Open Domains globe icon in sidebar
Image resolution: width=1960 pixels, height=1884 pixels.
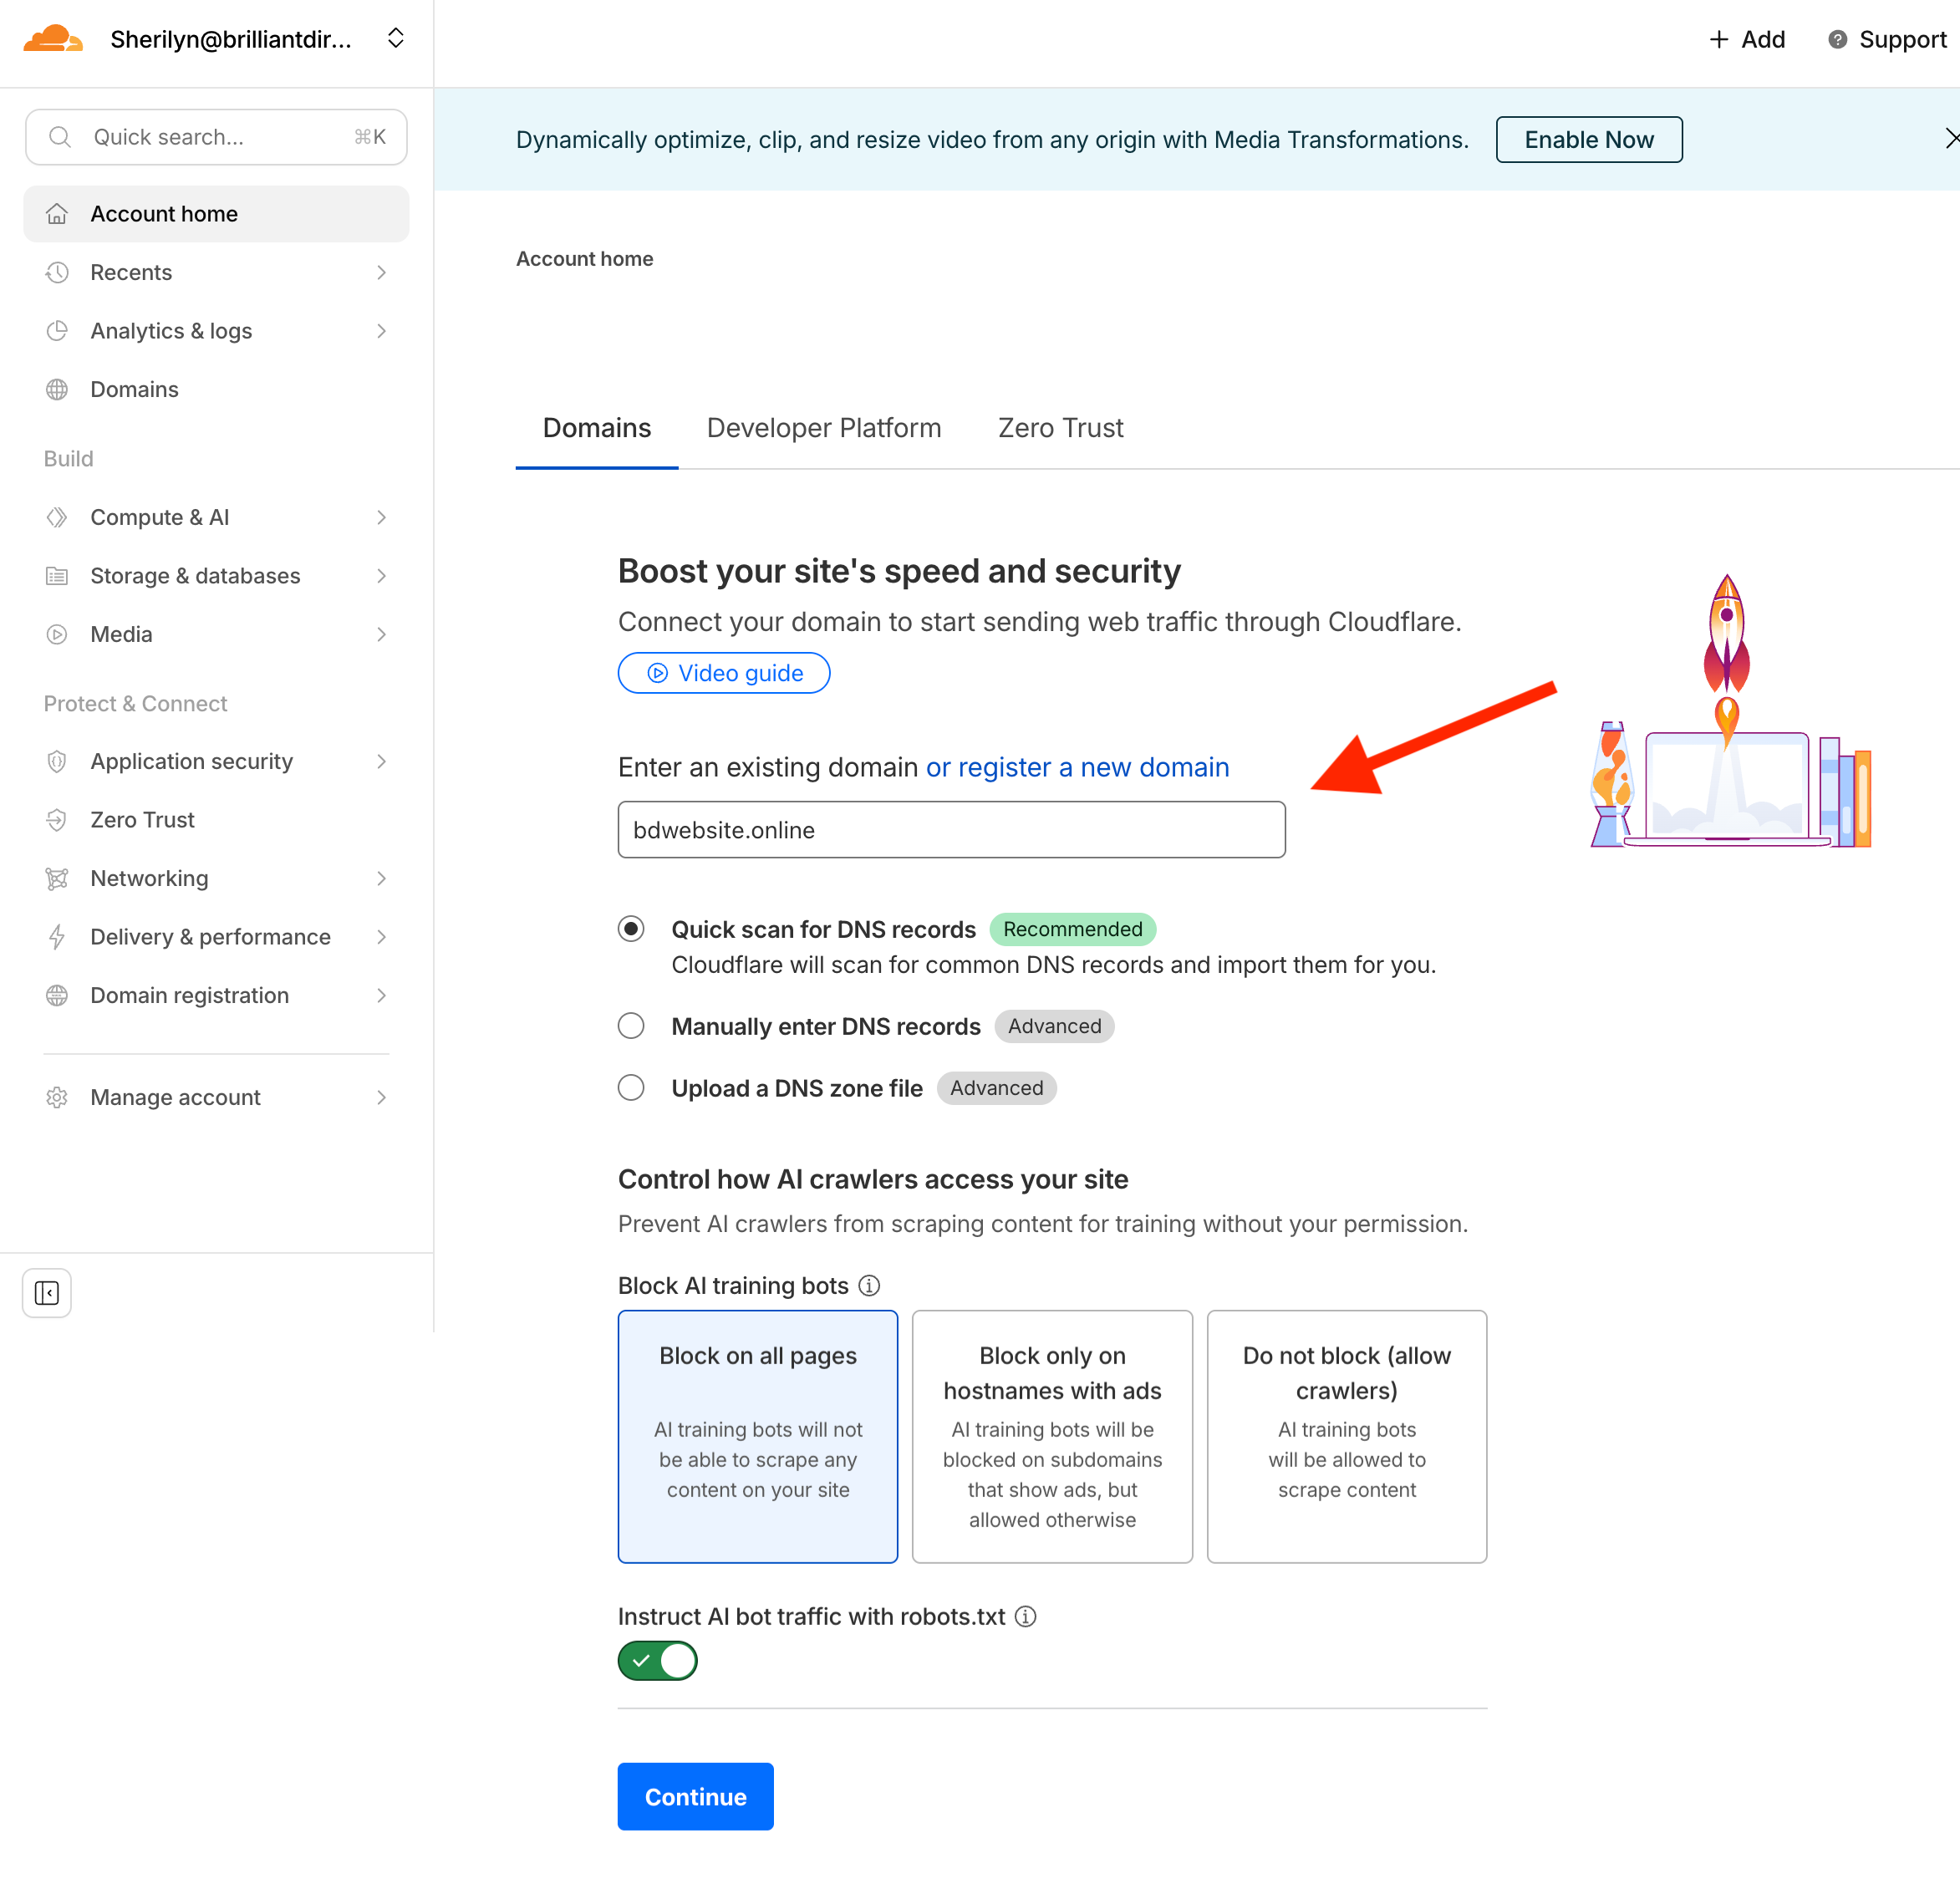point(57,389)
